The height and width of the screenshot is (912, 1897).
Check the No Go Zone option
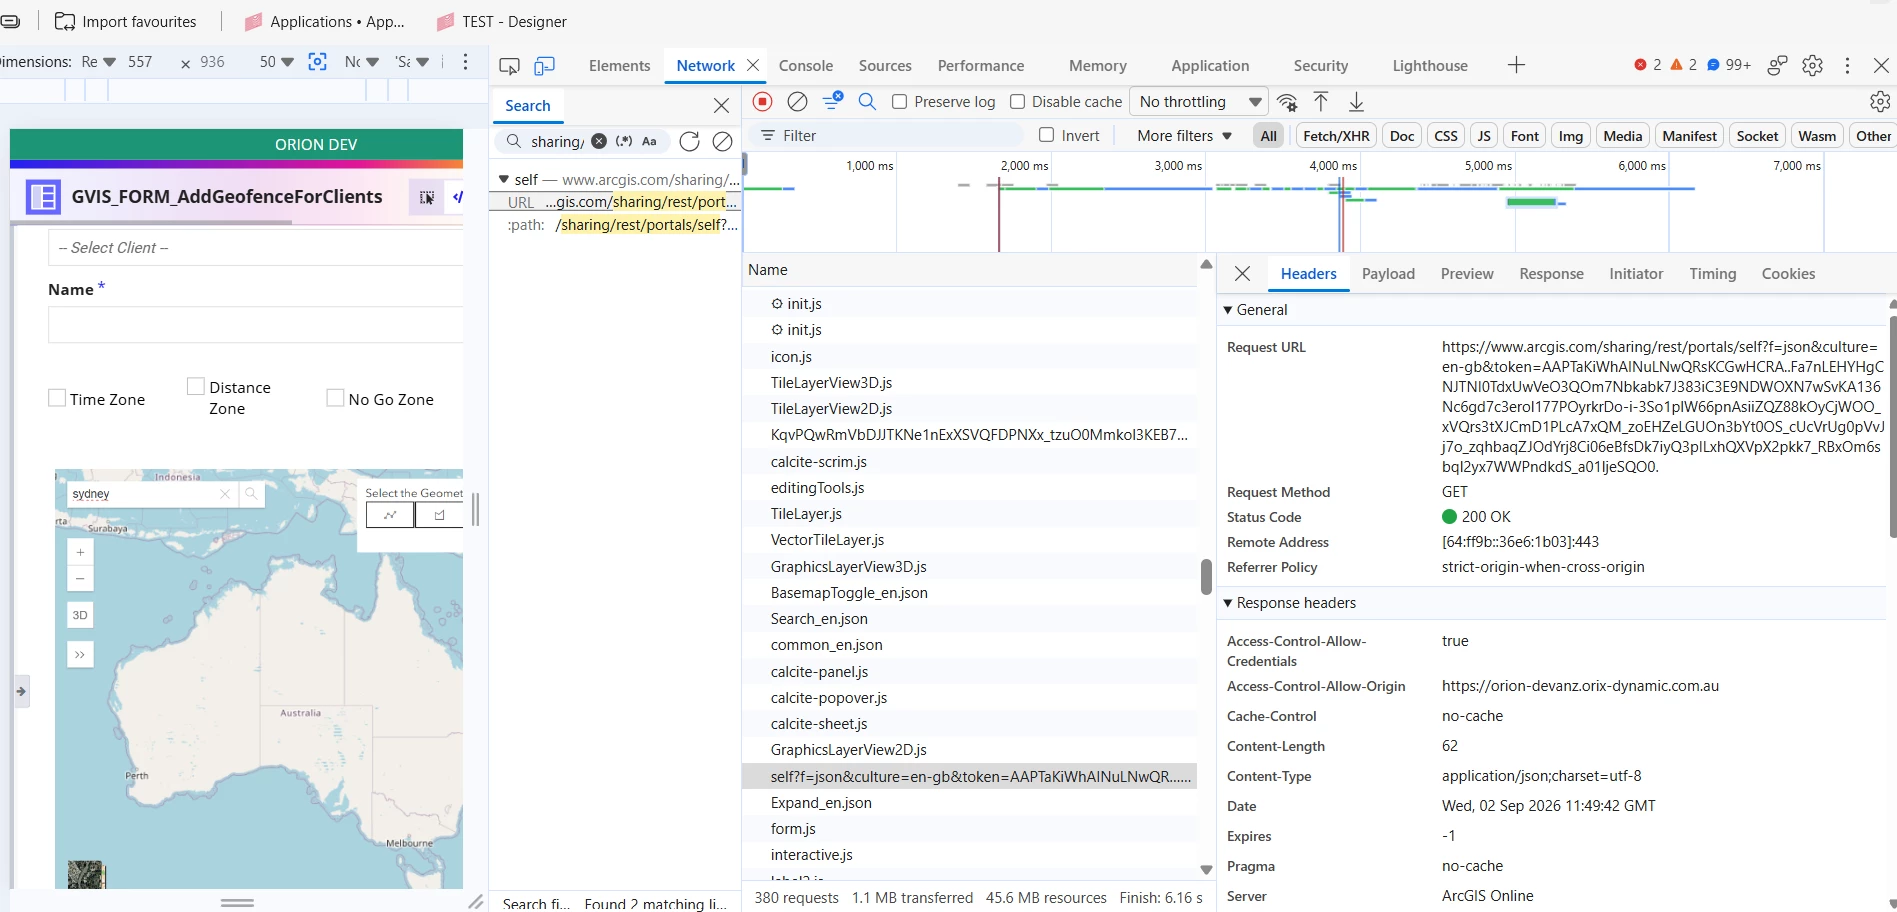click(x=335, y=398)
